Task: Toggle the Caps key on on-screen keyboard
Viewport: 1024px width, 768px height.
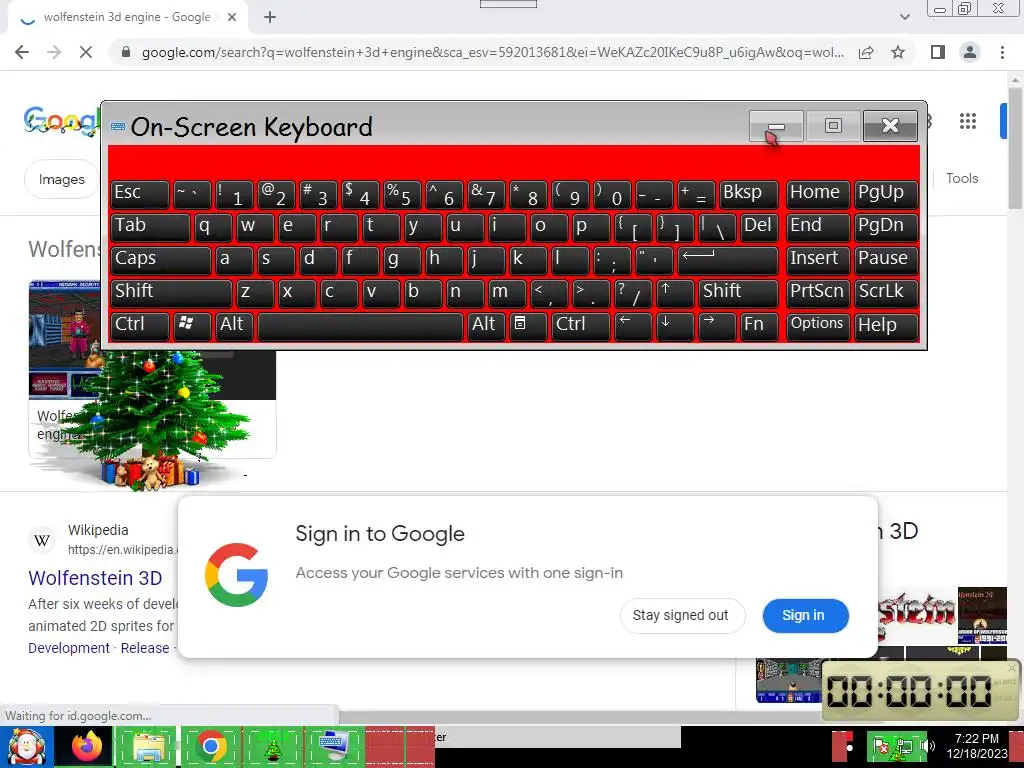Action: (x=160, y=259)
